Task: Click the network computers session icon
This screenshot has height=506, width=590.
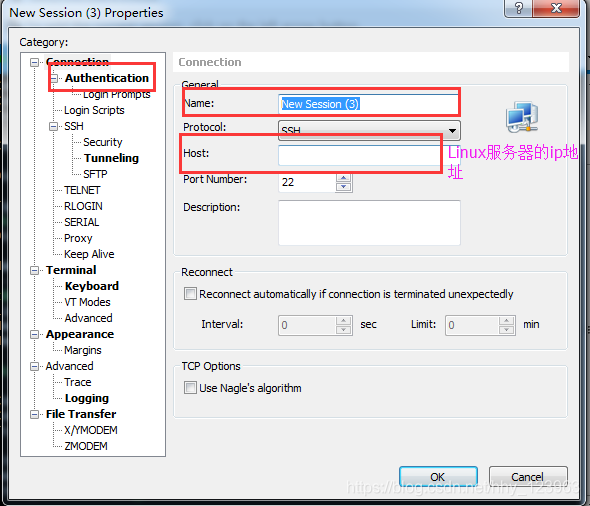Action: (522, 117)
